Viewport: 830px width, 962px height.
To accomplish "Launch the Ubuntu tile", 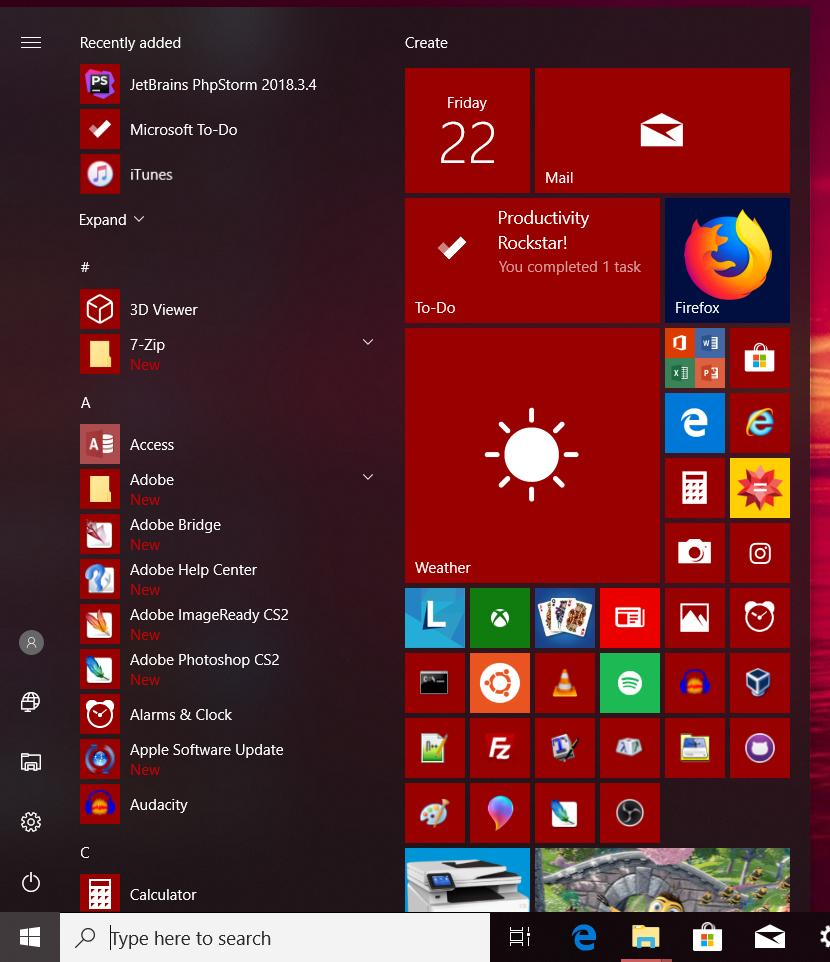I will click(499, 683).
